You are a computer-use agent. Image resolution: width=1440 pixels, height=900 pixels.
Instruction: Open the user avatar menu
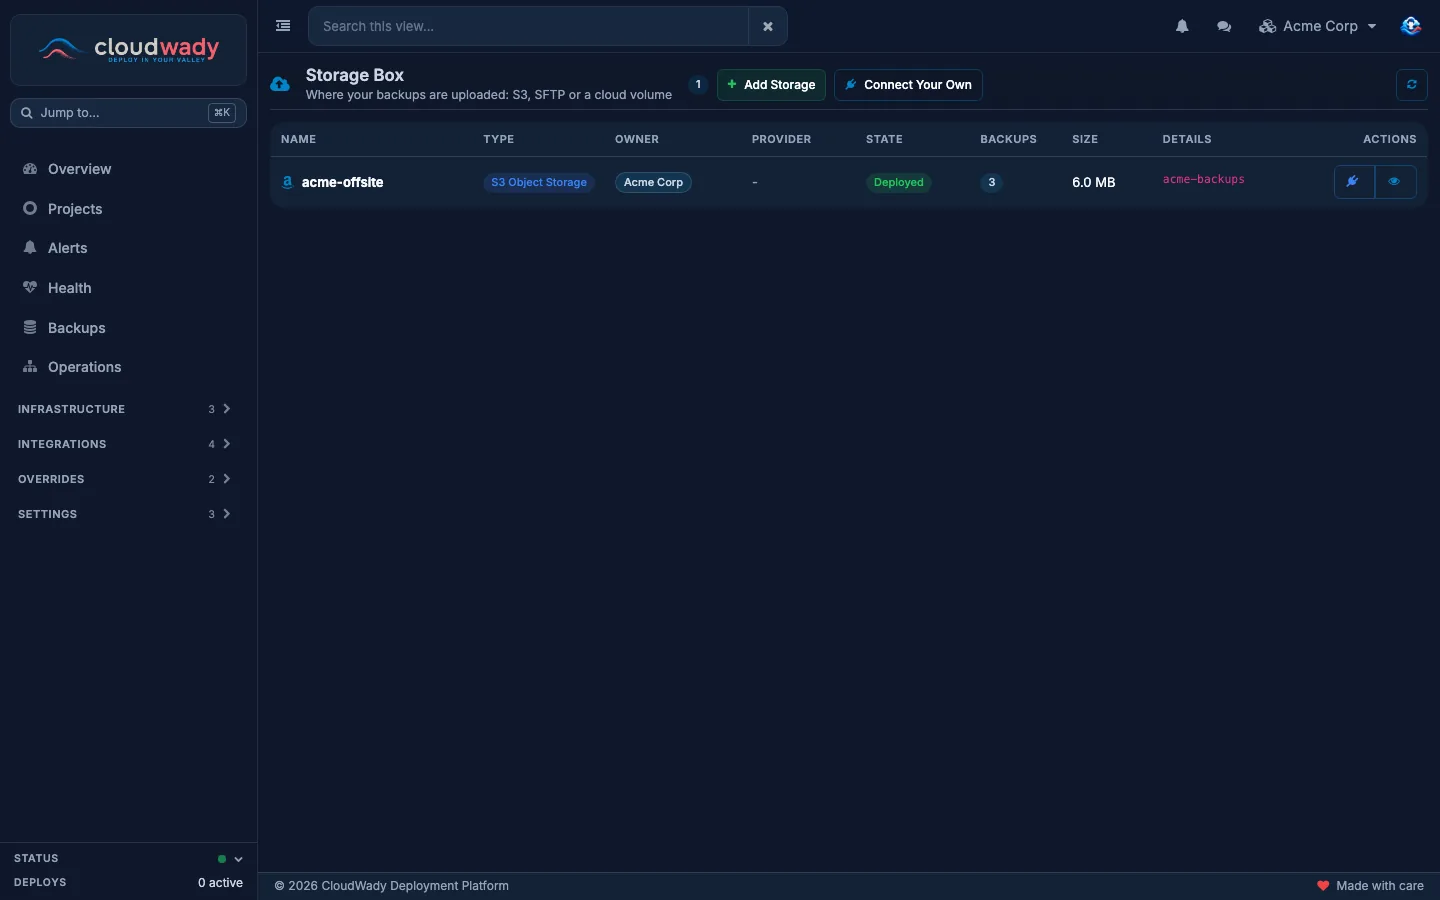(1411, 26)
